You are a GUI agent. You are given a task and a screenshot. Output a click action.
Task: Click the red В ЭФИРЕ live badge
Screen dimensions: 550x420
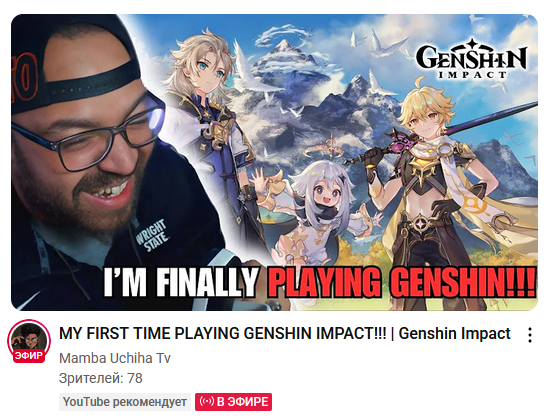point(233,402)
